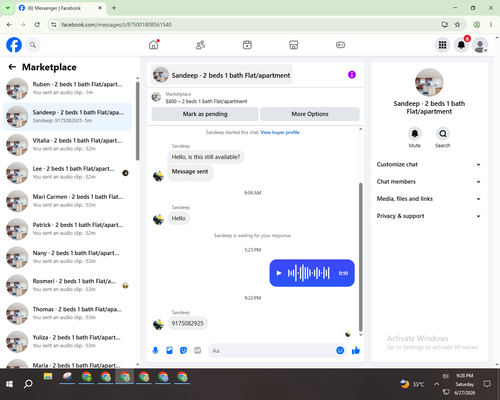Open Rosmeri's conversation in the list
Viewport: 500px width, 400px height.
coord(67,285)
